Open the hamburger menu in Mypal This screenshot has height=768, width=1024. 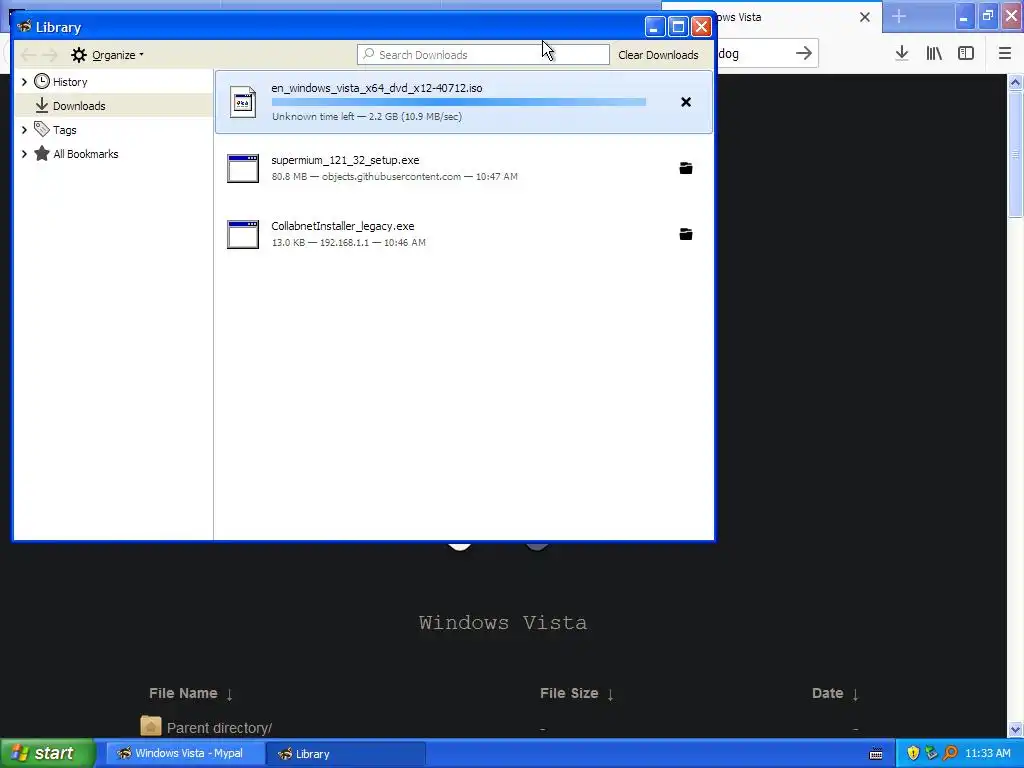[x=1005, y=54]
